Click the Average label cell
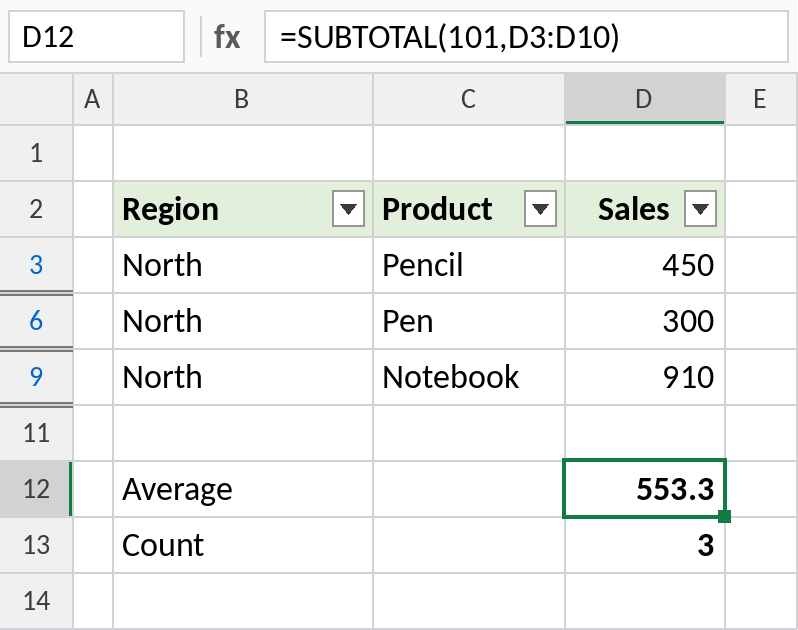This screenshot has height=630, width=798. [x=243, y=489]
